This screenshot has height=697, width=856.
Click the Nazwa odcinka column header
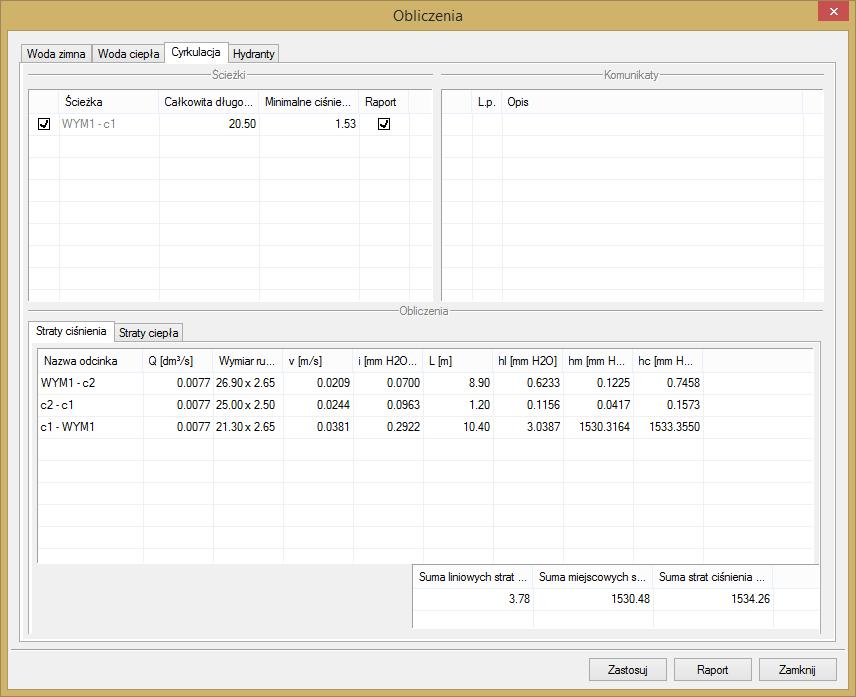(x=91, y=361)
